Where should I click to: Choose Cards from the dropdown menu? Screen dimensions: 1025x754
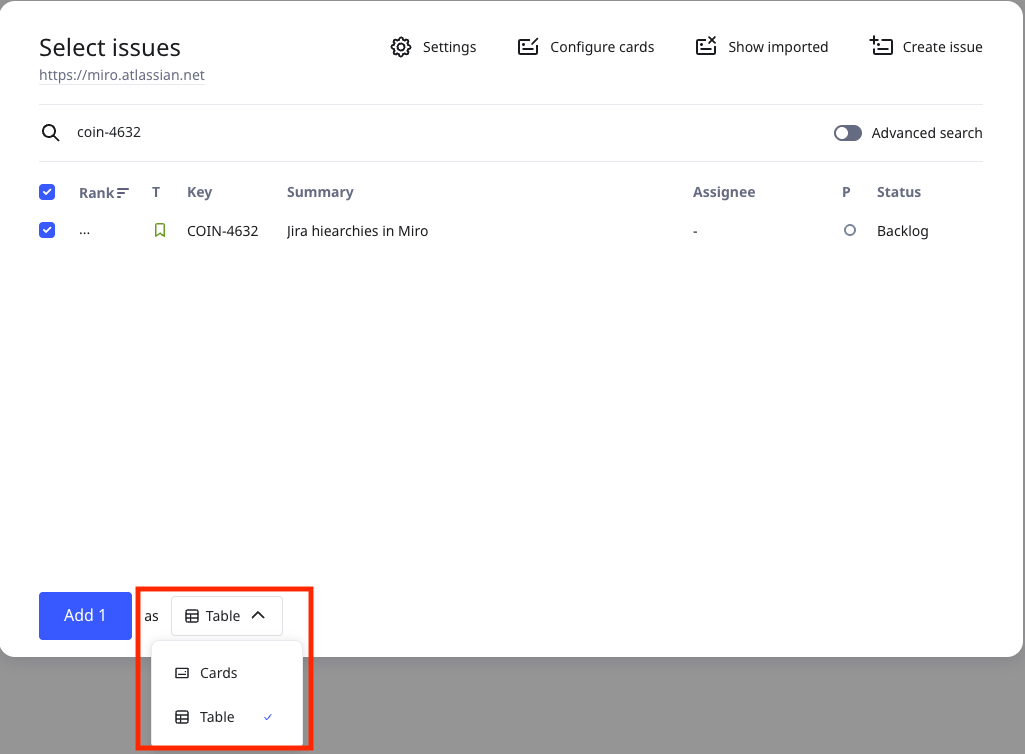[x=218, y=673]
